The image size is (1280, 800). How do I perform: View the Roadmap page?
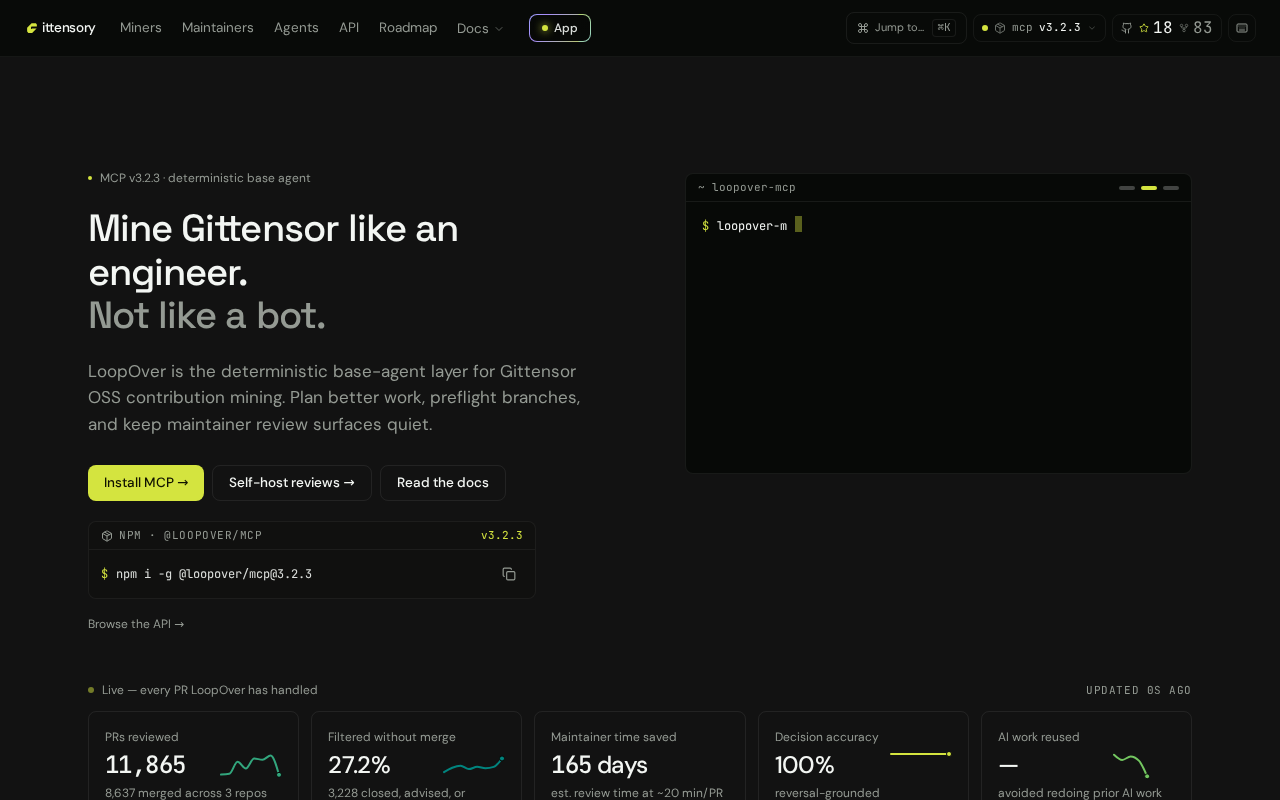[x=408, y=28]
